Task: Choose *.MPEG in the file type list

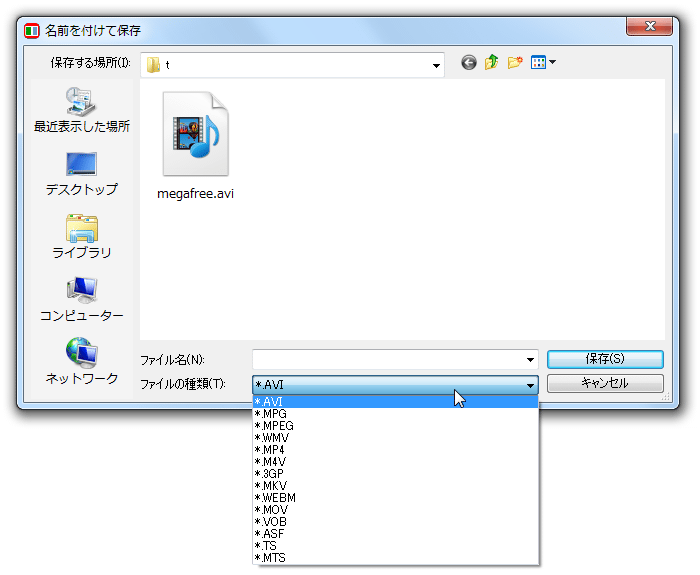Action: point(396,426)
